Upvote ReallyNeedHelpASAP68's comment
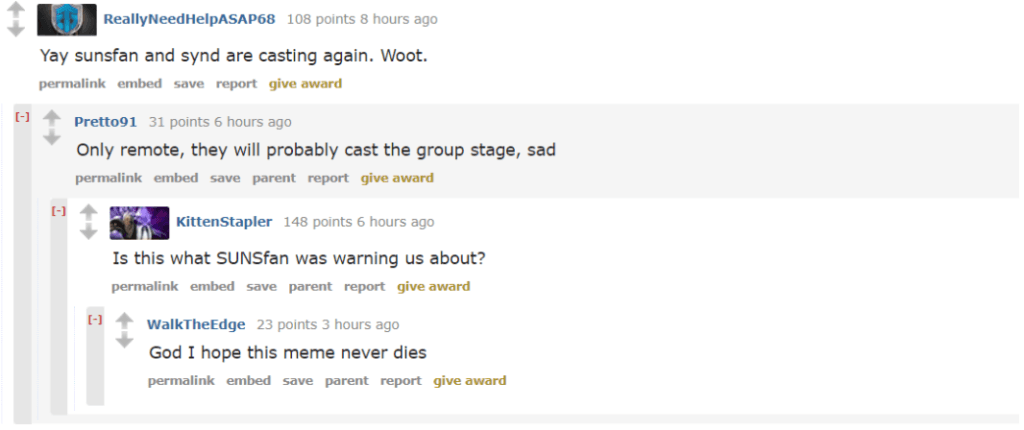 (x=16, y=10)
